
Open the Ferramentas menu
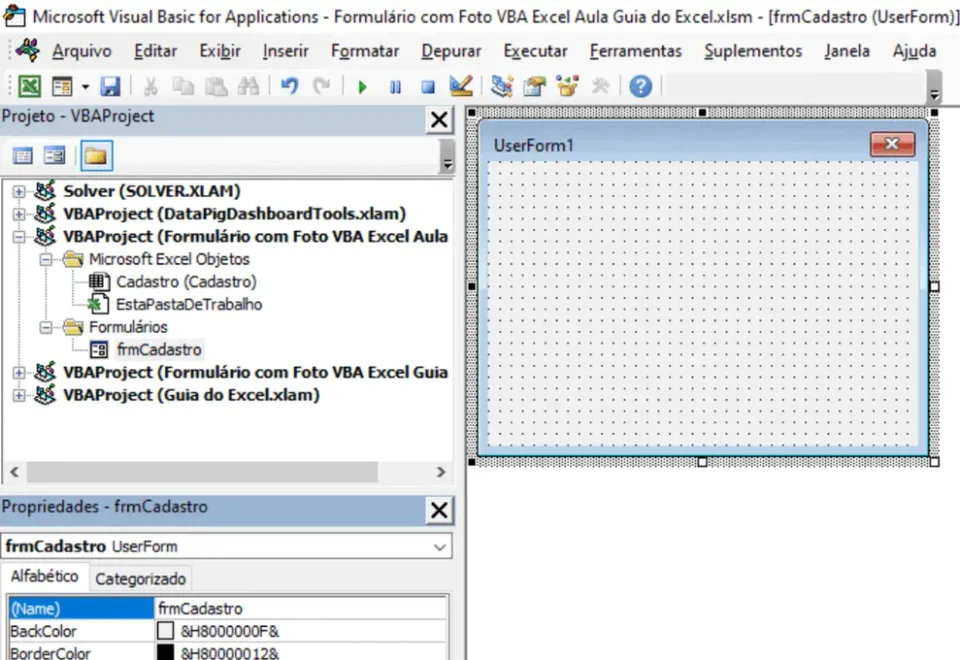(636, 51)
